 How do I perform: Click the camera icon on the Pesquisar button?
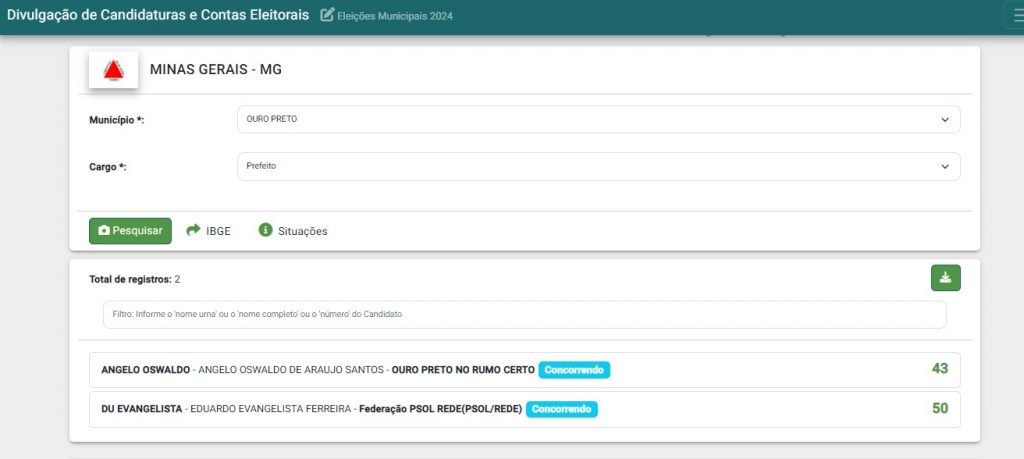tap(104, 230)
